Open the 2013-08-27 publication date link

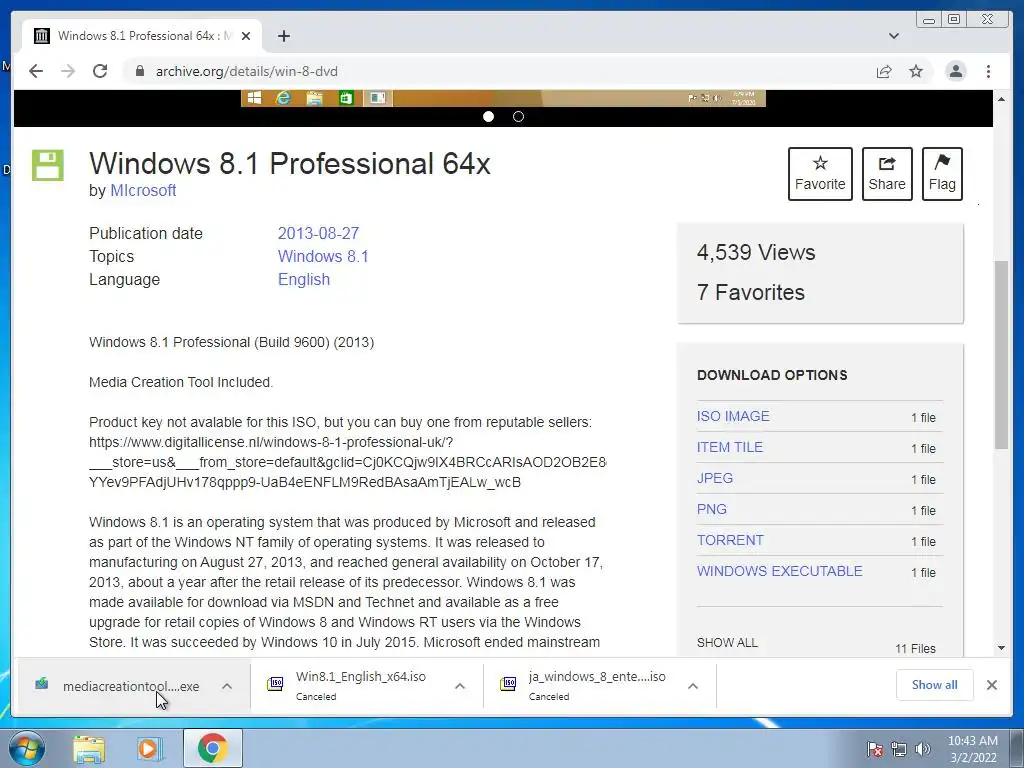click(x=318, y=233)
